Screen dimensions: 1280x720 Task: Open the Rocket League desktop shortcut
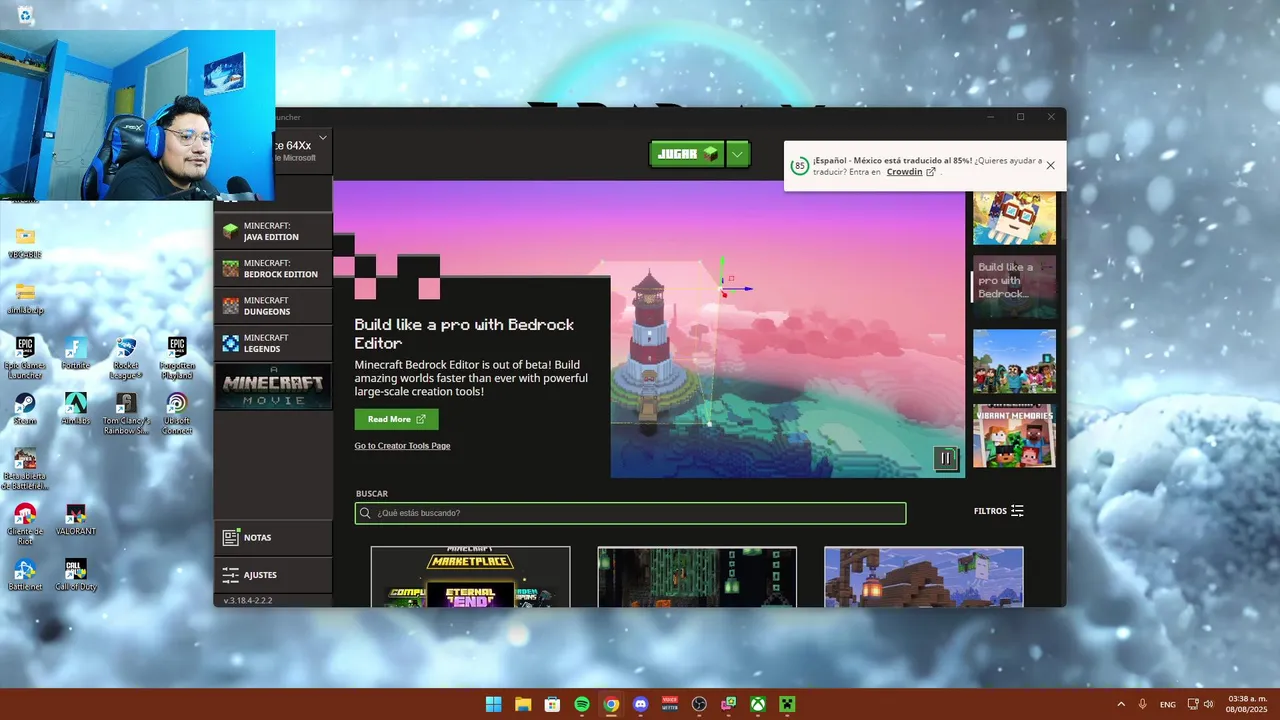[x=126, y=358]
